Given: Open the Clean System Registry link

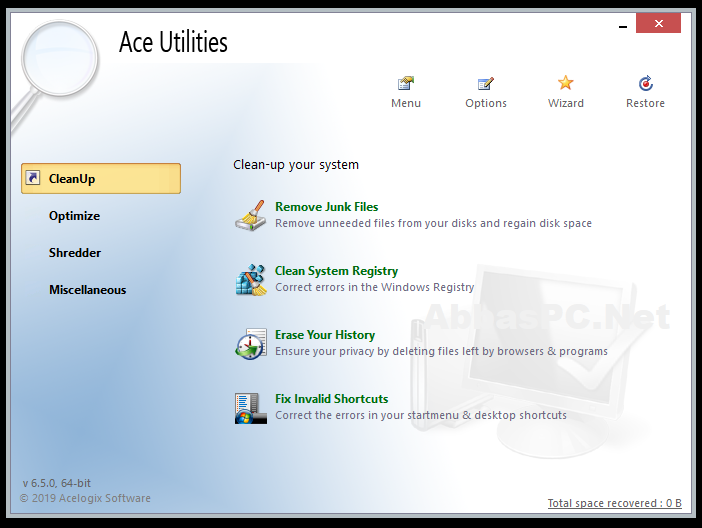Looking at the screenshot, I should pos(336,271).
